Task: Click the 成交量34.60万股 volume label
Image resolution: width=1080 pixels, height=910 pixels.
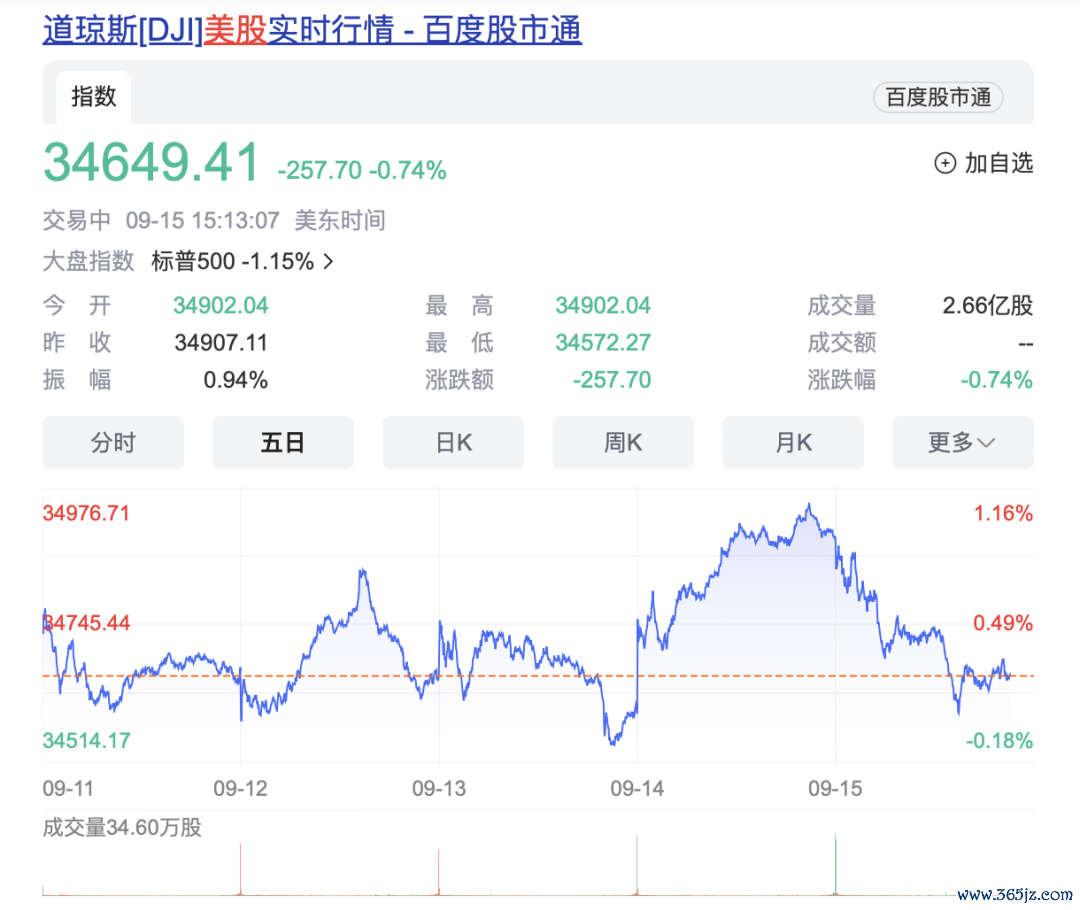Action: click(x=122, y=827)
